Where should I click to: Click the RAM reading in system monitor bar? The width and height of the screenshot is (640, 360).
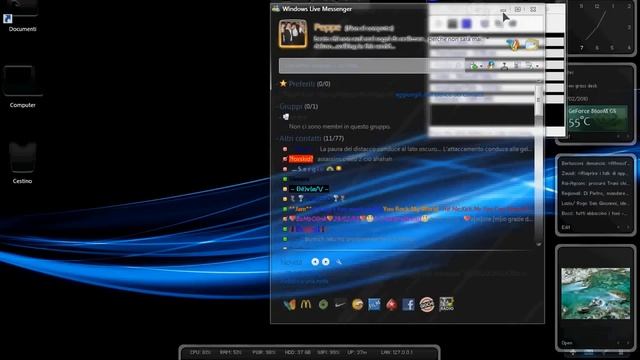[231, 352]
